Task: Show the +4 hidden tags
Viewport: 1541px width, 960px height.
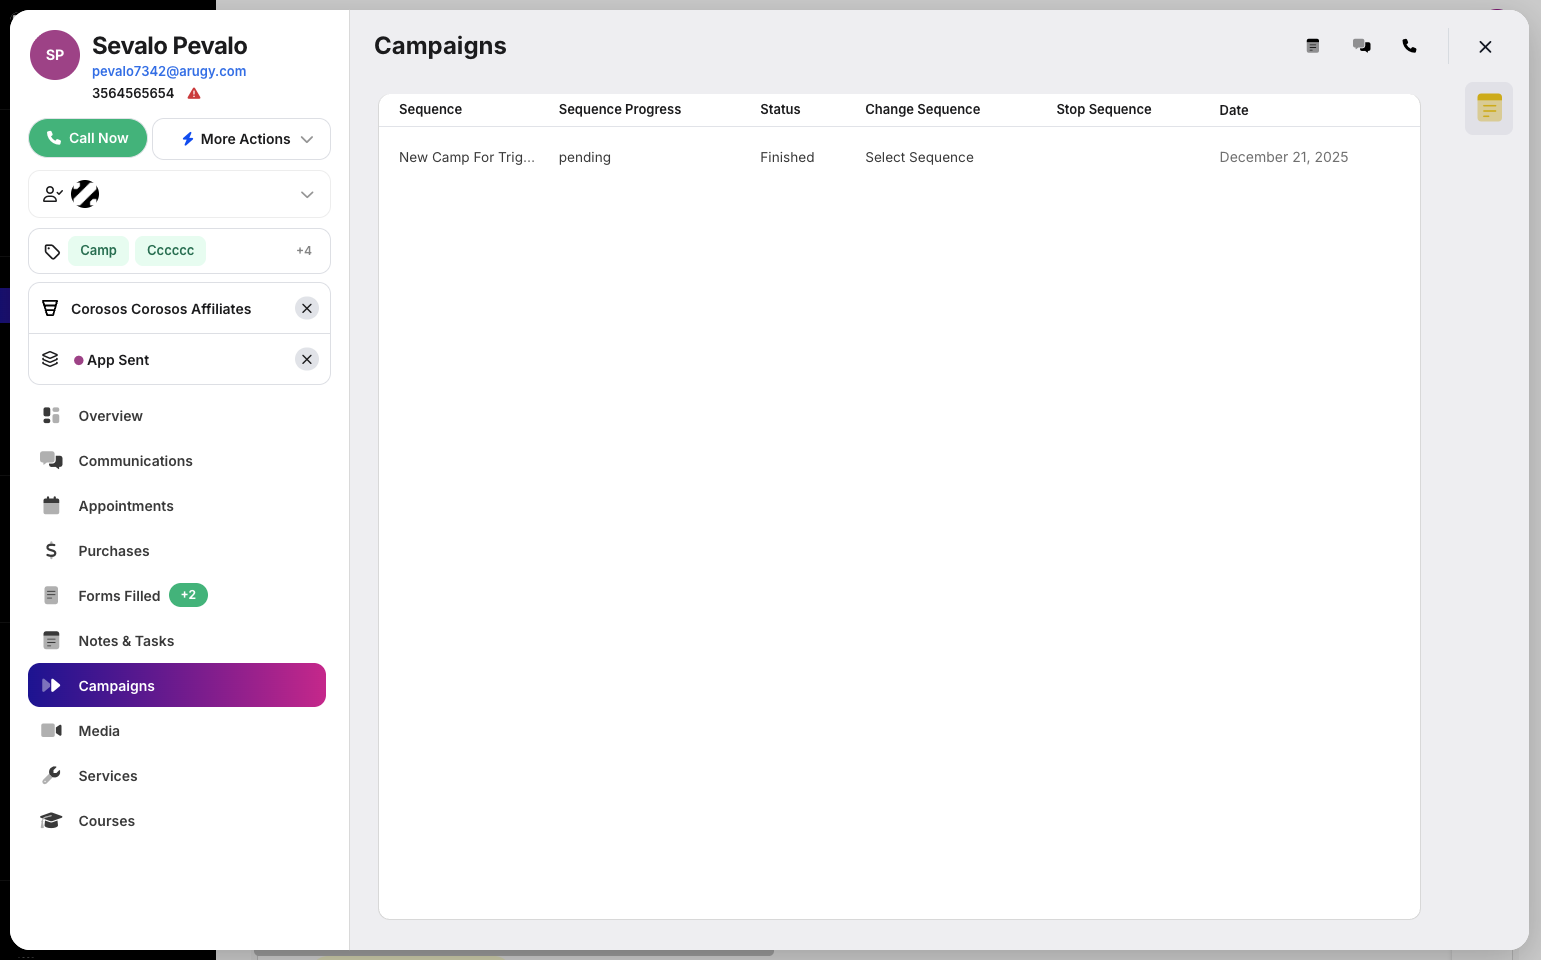Action: click(x=304, y=251)
